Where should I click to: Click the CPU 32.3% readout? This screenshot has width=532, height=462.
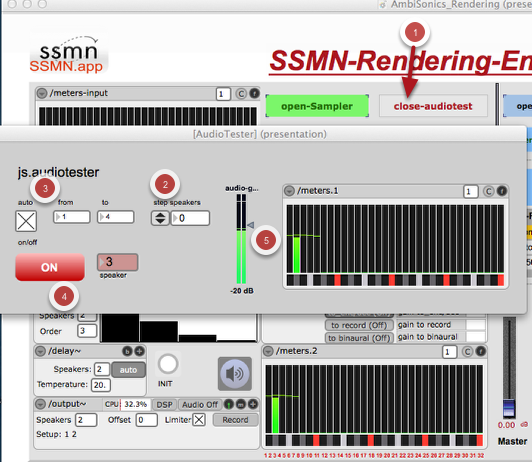coord(135,404)
